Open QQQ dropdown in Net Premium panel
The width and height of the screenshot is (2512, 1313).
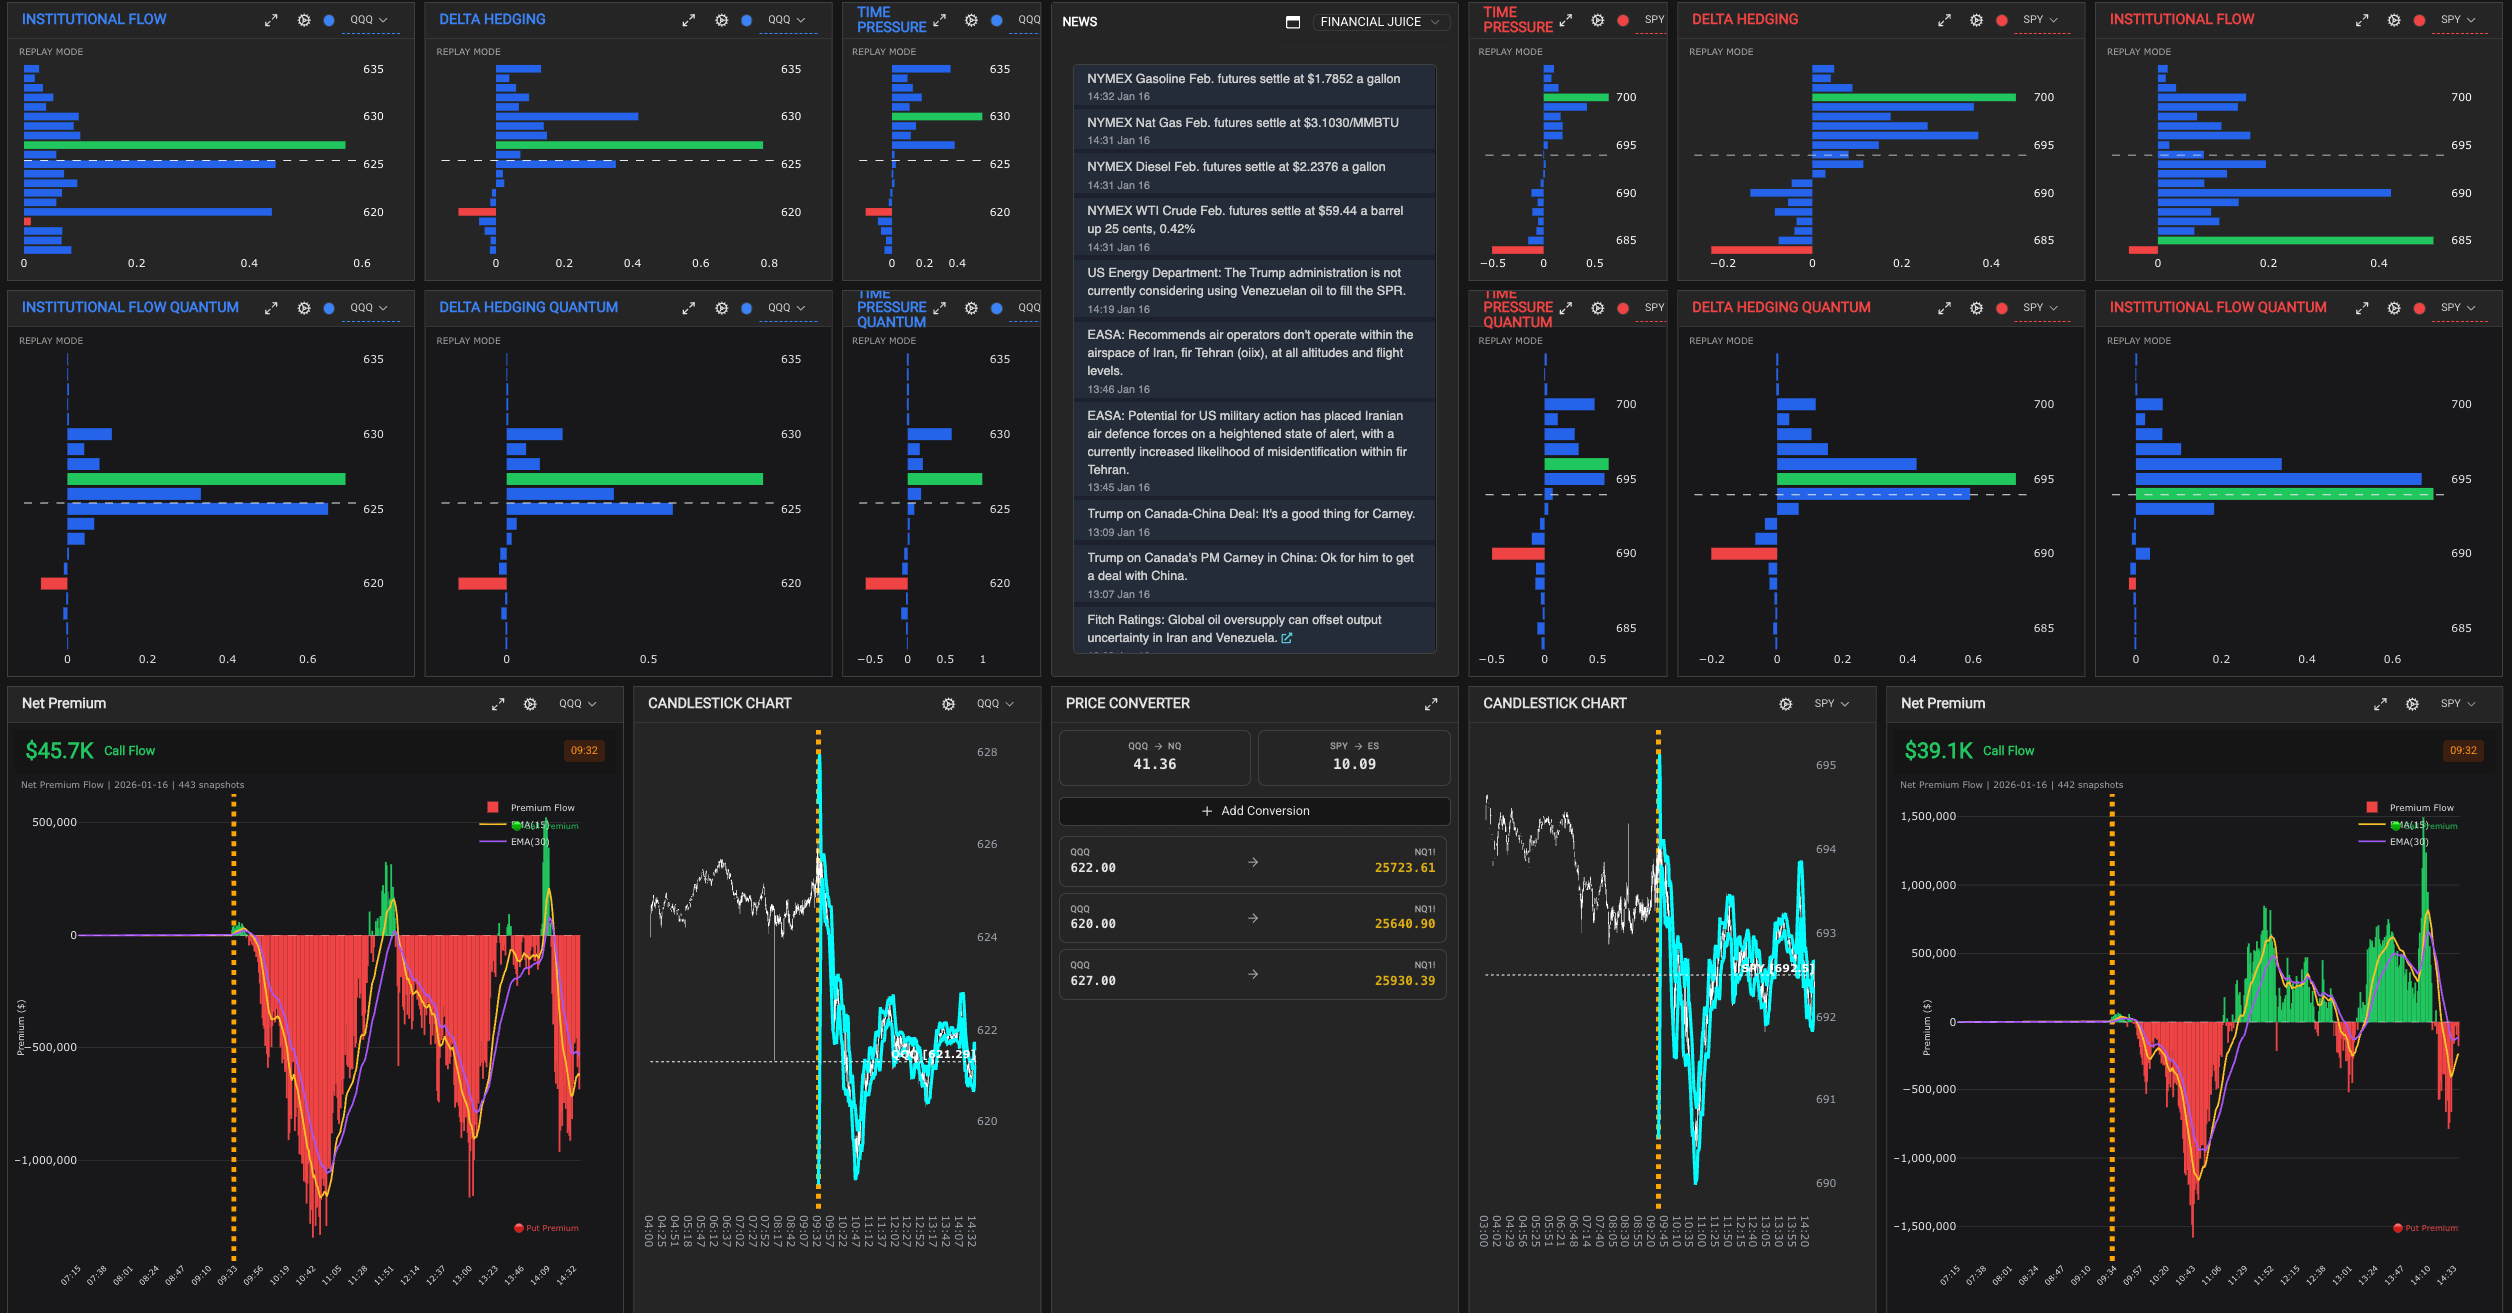click(578, 704)
